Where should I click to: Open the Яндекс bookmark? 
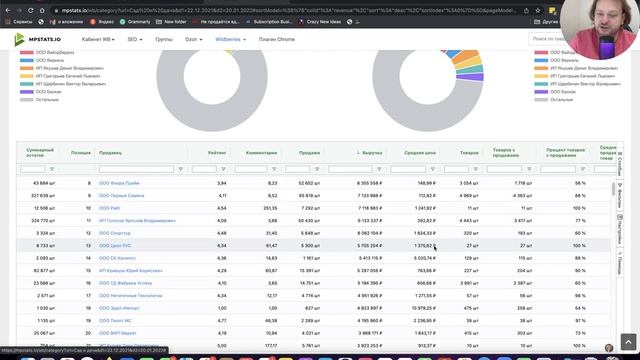(x=102, y=22)
